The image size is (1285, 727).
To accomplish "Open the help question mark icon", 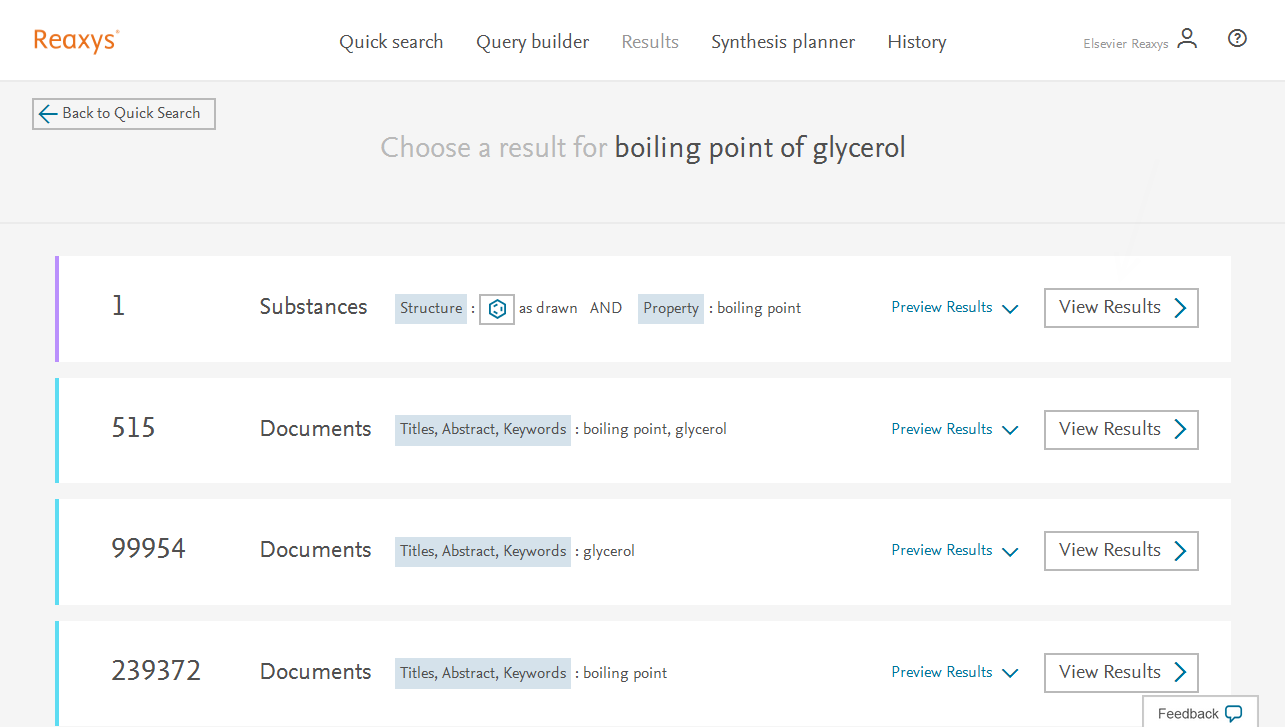I will click(1237, 39).
